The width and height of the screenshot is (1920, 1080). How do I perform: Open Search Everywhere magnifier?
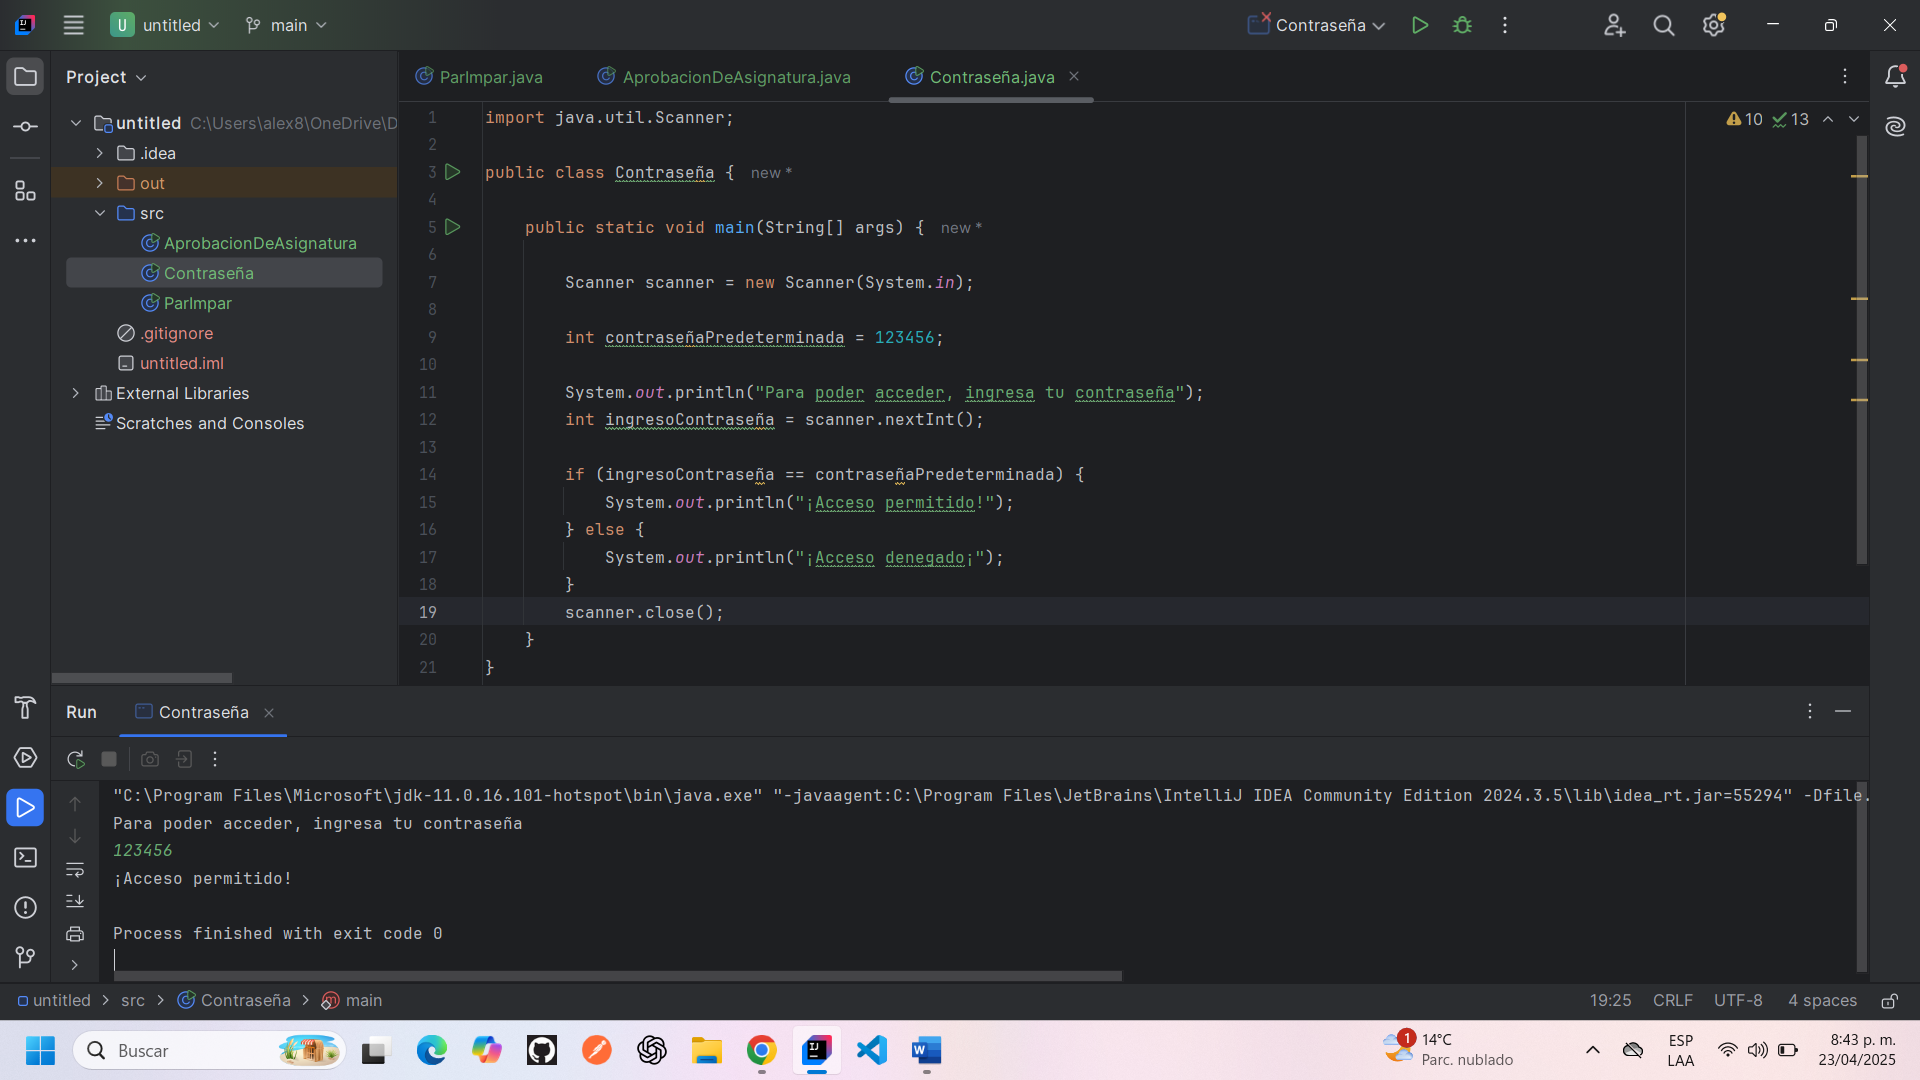click(1664, 25)
